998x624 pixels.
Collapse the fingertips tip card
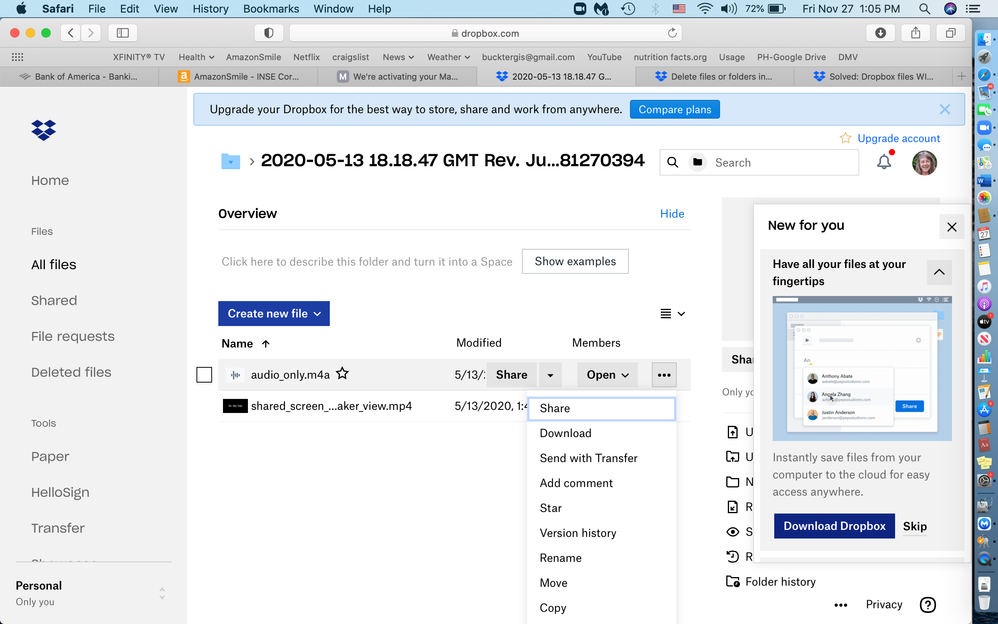coord(939,272)
